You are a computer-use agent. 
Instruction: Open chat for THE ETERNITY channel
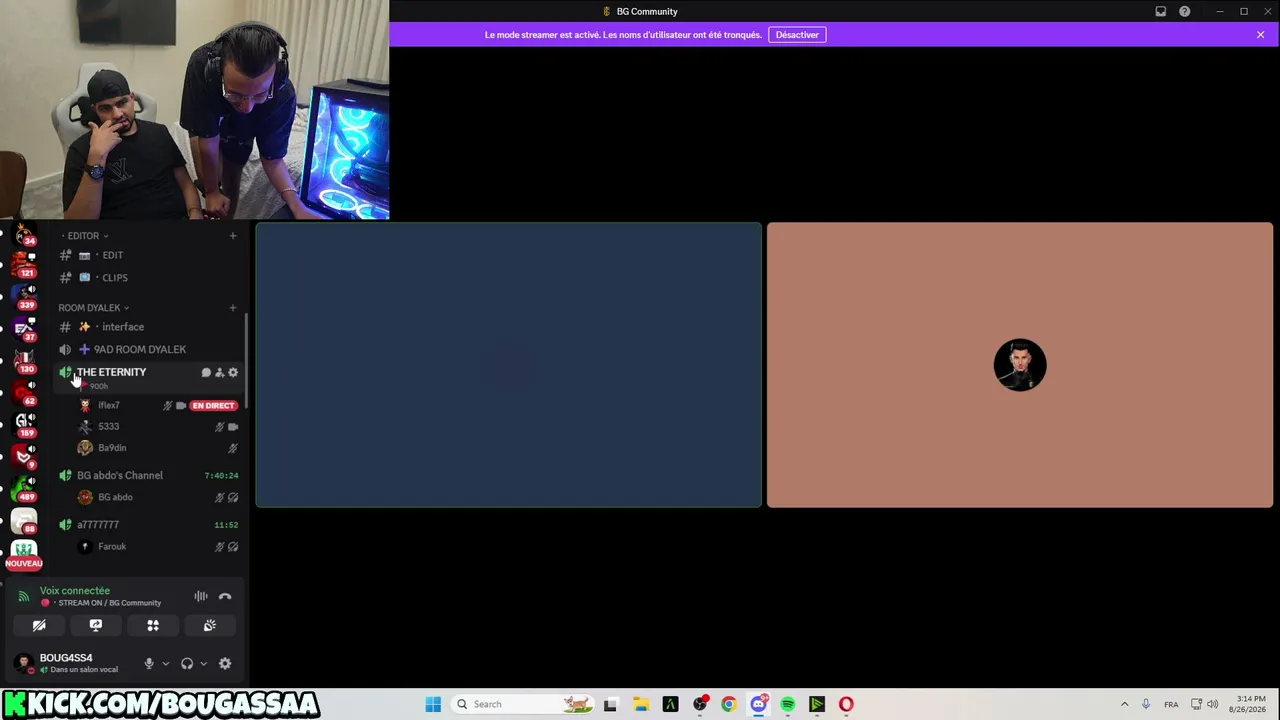206,373
